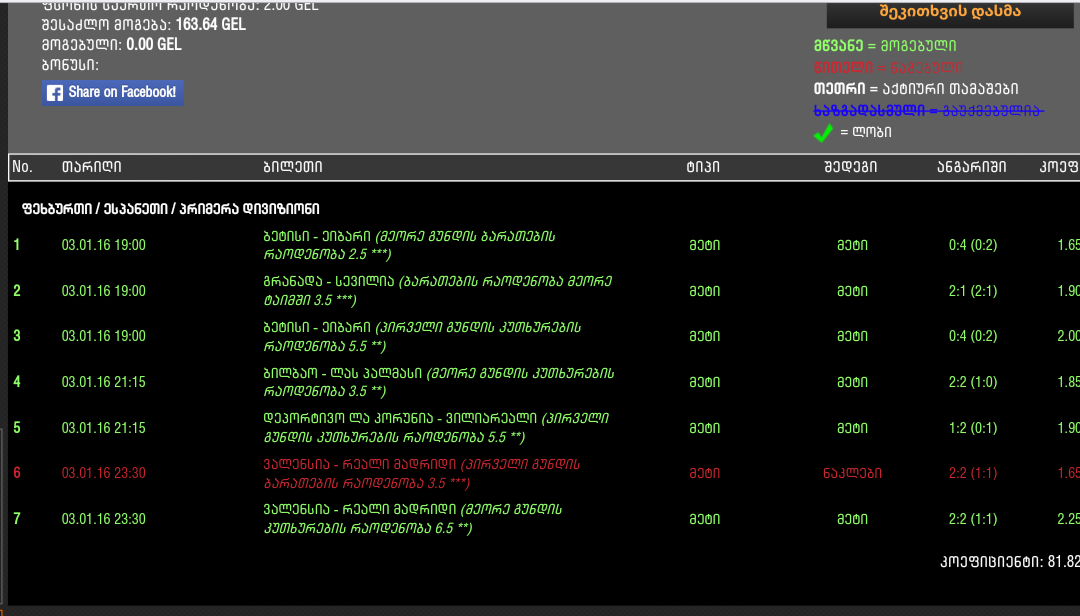
Task: Click the row number 6 in red
Action: tap(17, 473)
